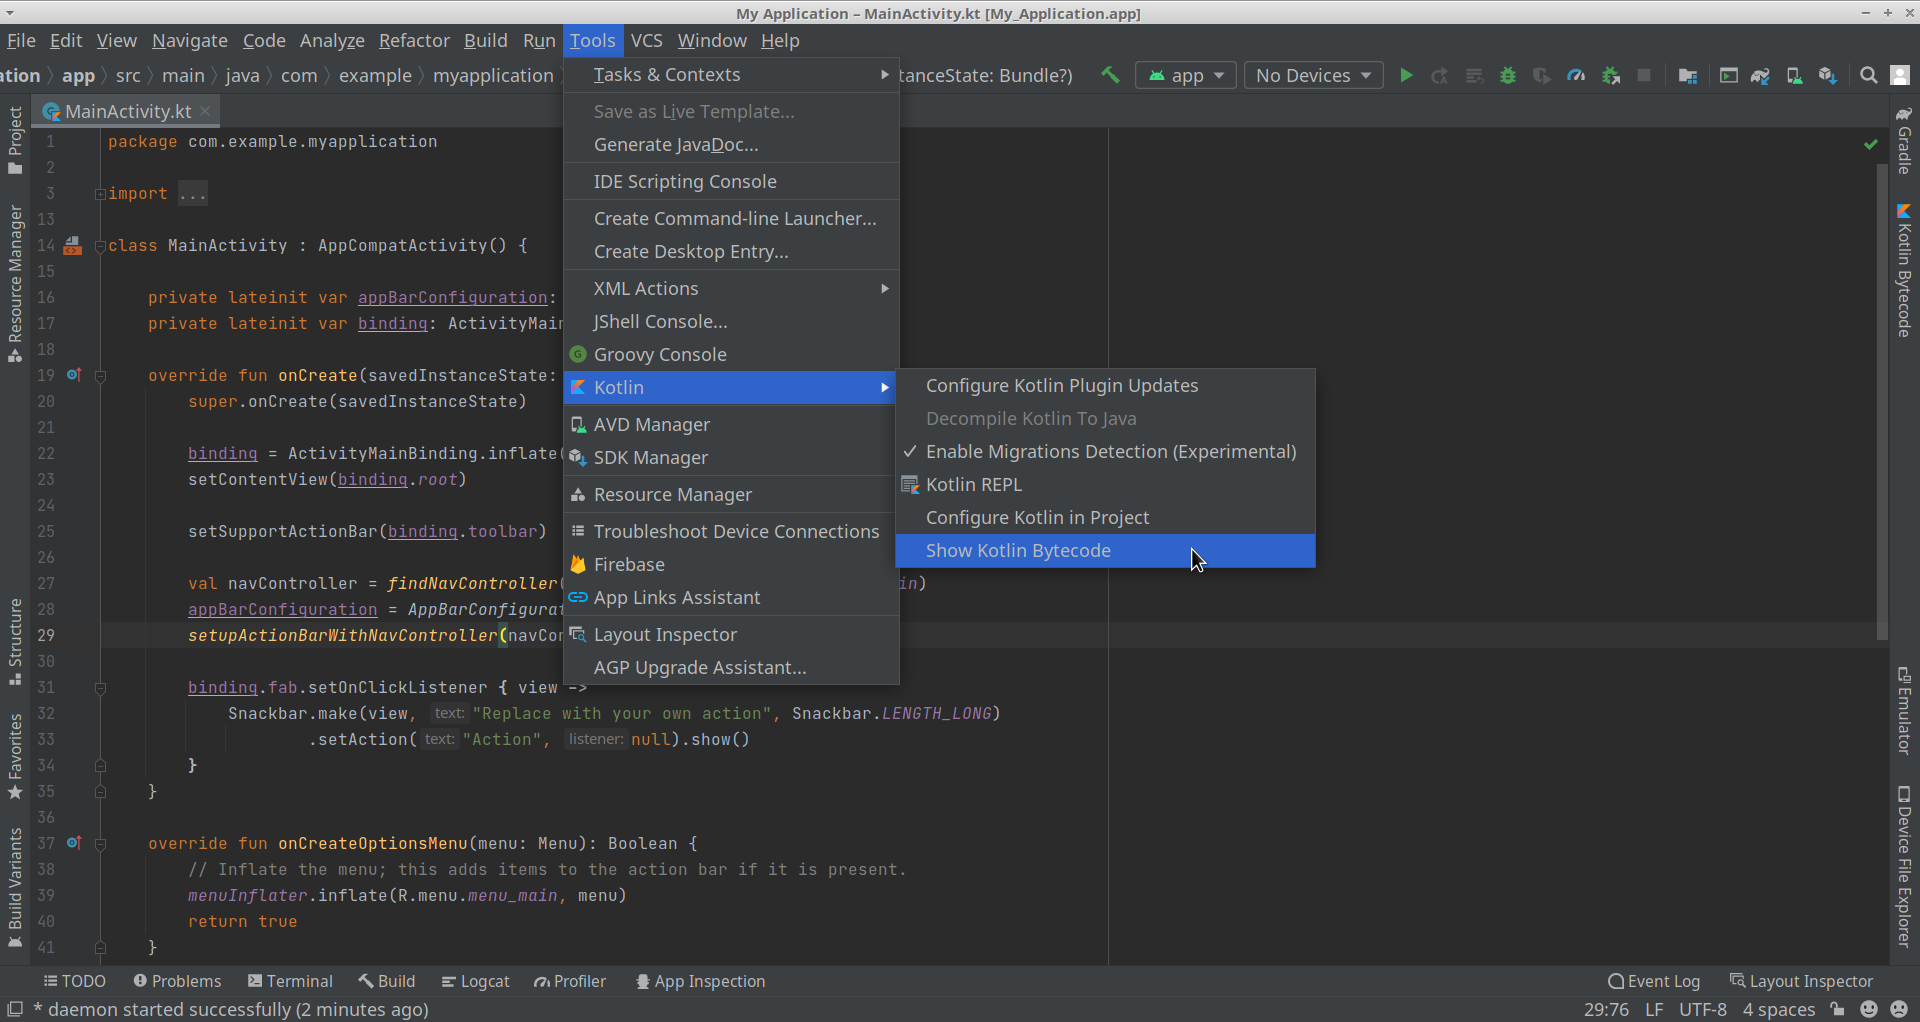
Task: Open the Event Log panel
Action: click(x=1654, y=981)
